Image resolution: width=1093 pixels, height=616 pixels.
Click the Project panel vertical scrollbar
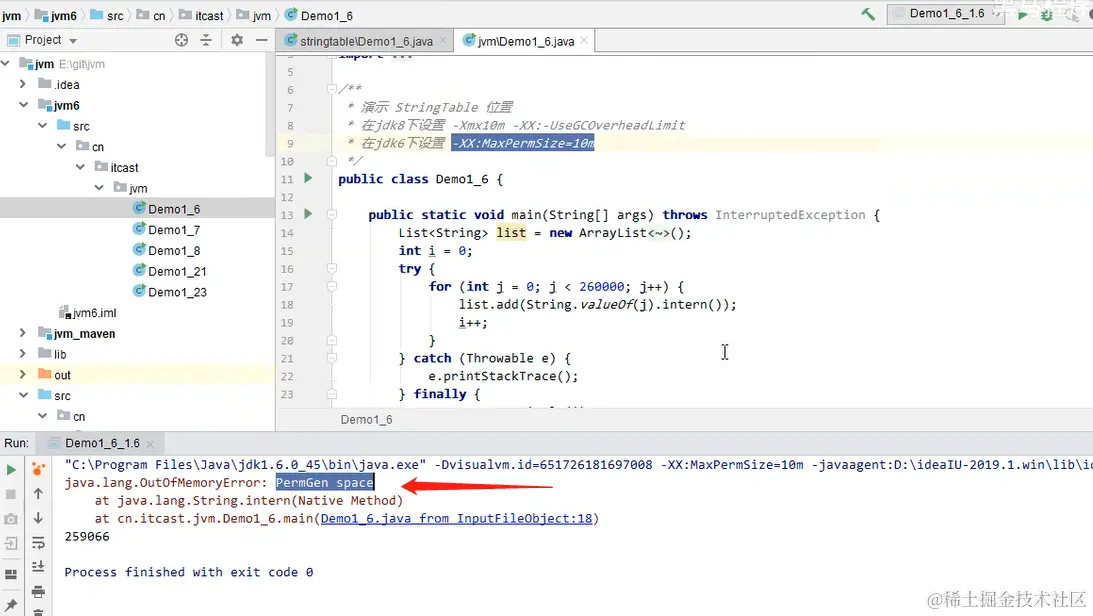[270, 105]
